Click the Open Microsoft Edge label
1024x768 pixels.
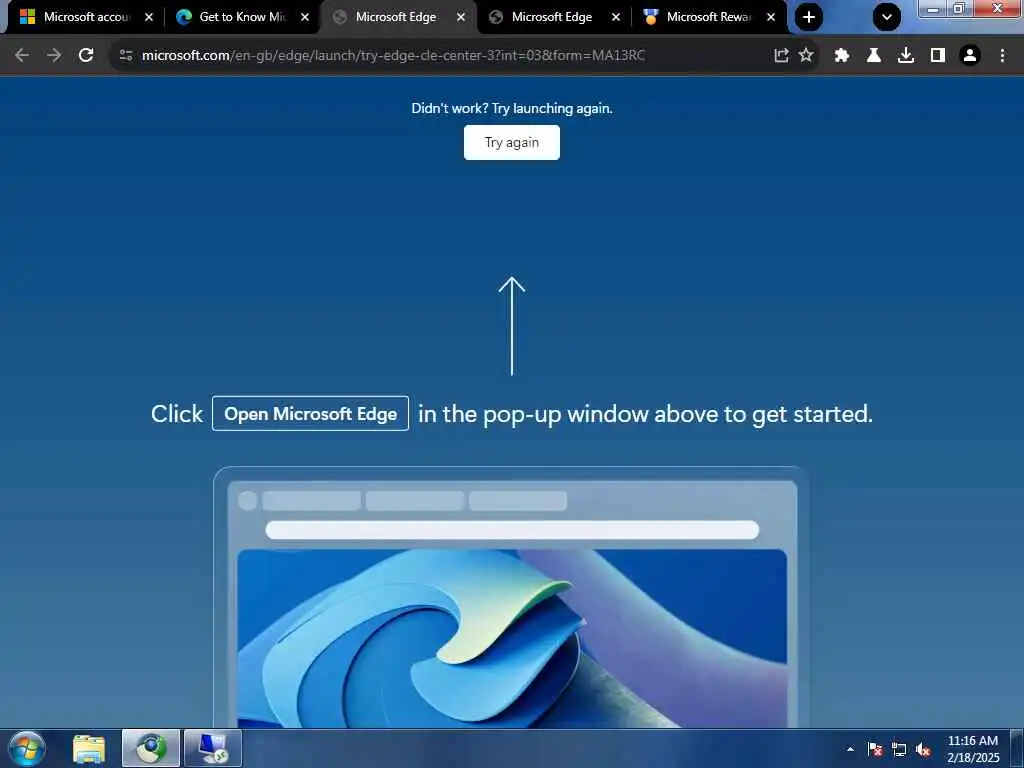coord(310,413)
